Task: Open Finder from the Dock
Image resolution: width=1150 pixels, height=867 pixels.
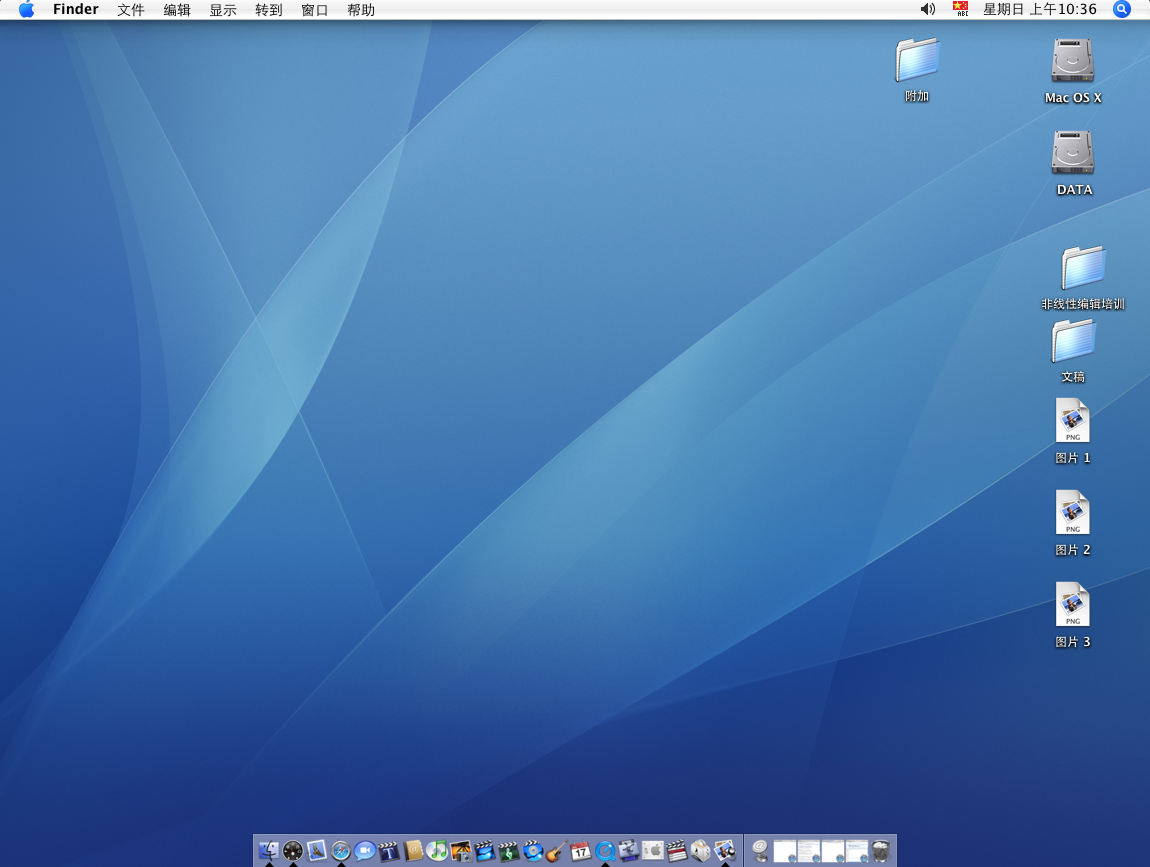Action: [x=268, y=851]
